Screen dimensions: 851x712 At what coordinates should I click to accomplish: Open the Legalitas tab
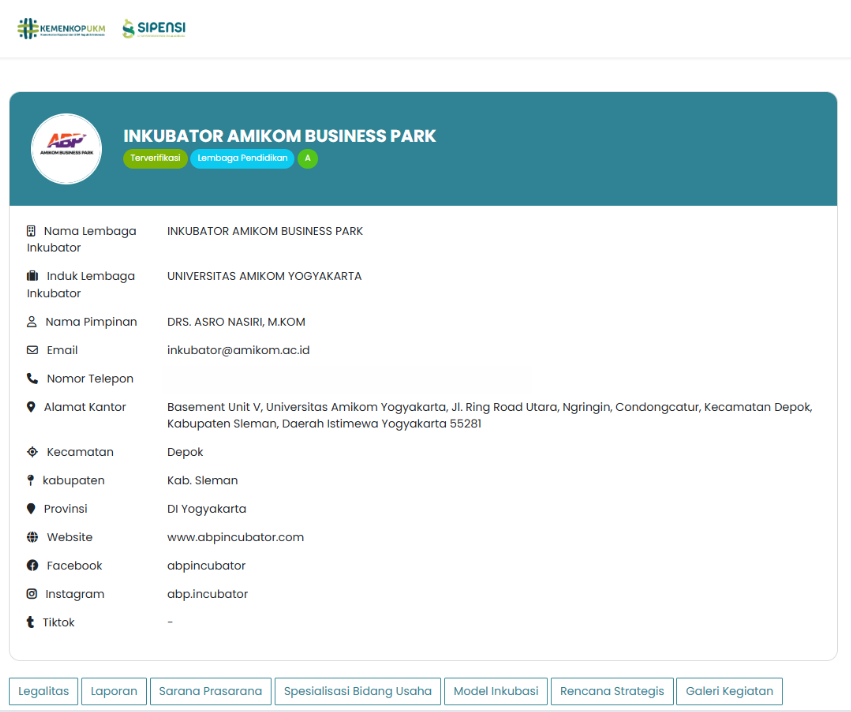click(x=44, y=691)
